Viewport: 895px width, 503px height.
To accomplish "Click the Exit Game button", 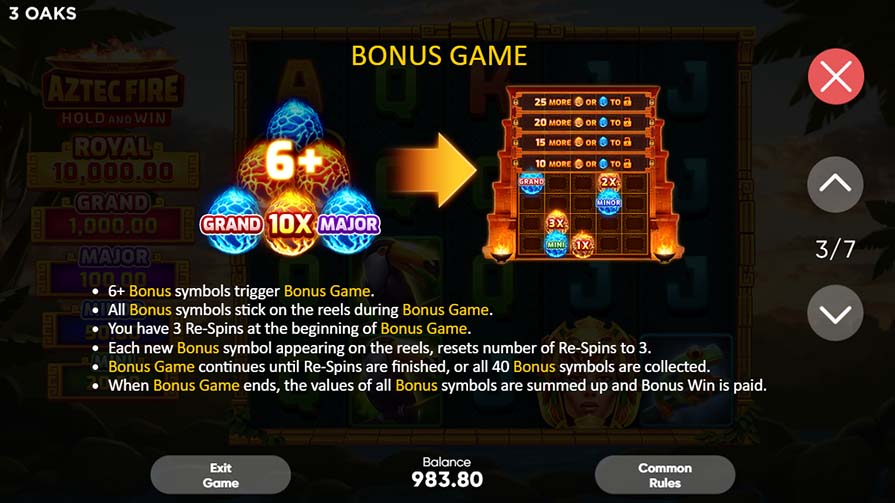I will click(220, 475).
